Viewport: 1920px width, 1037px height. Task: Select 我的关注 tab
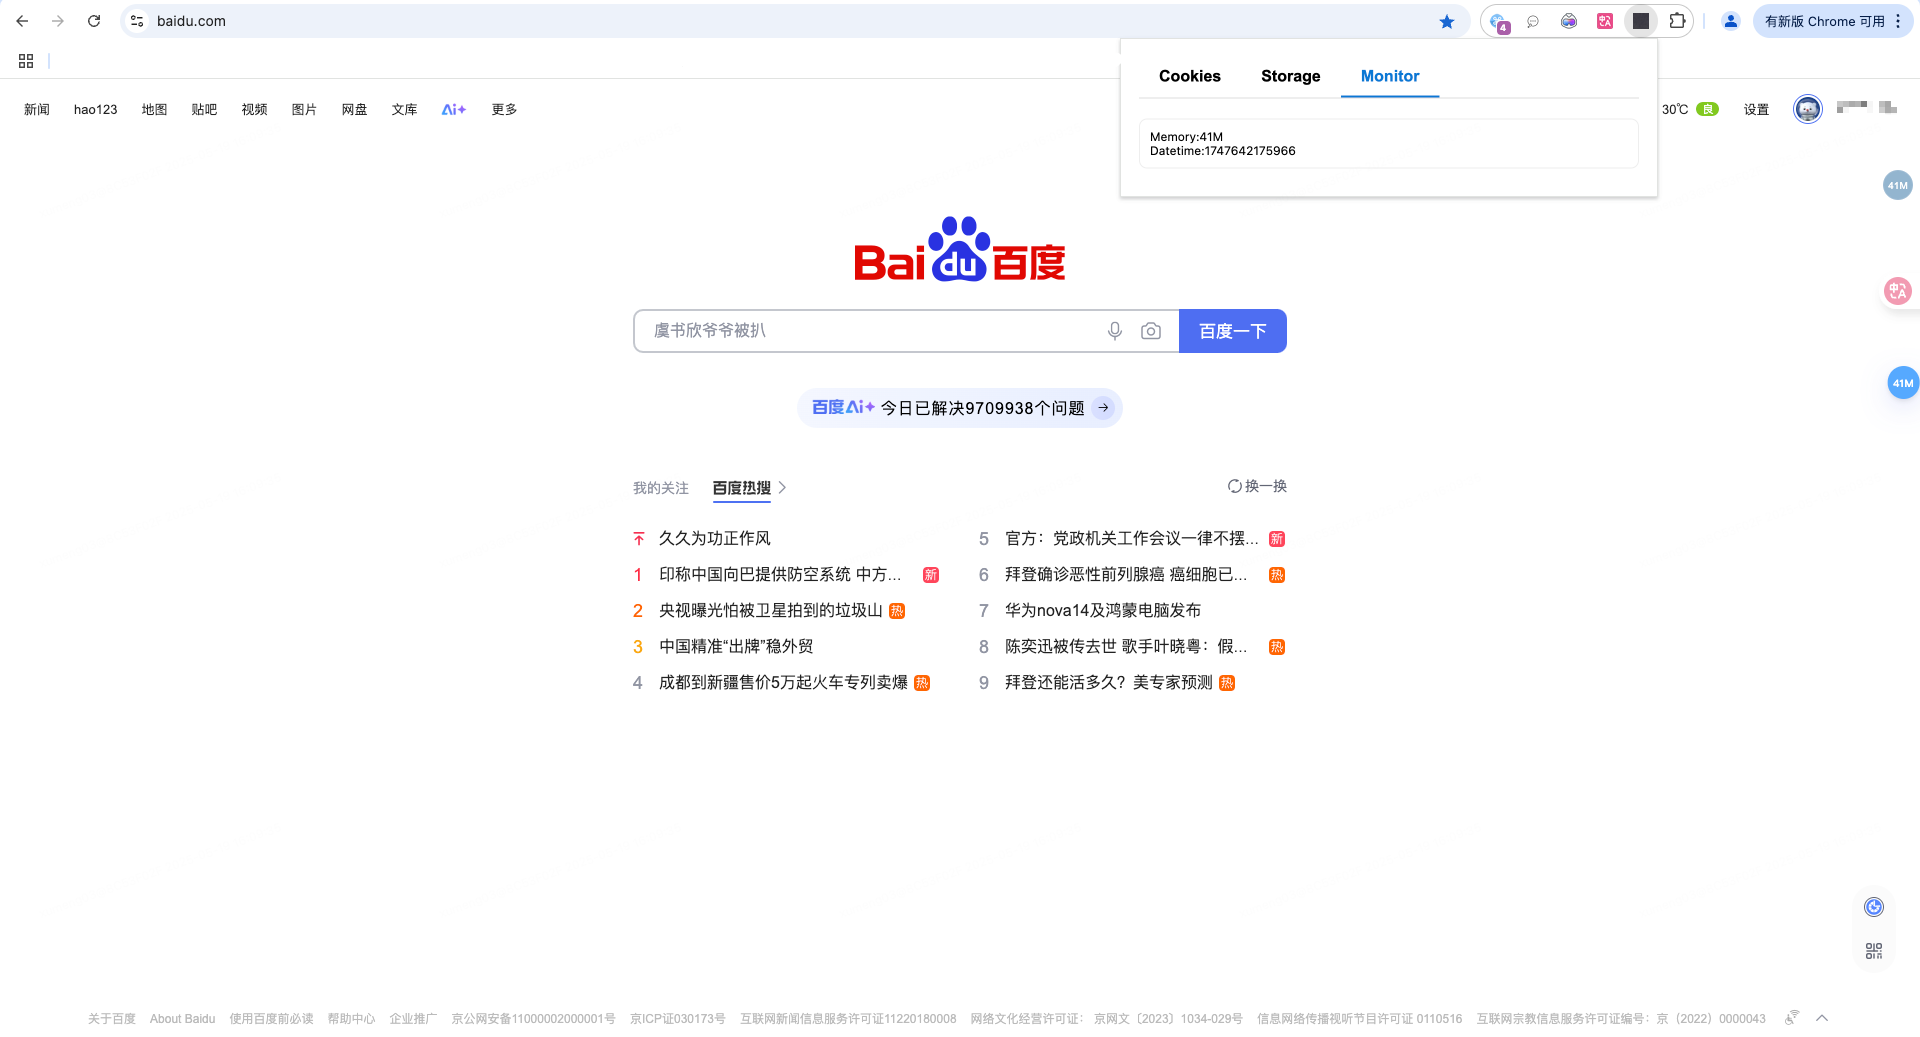tap(660, 488)
